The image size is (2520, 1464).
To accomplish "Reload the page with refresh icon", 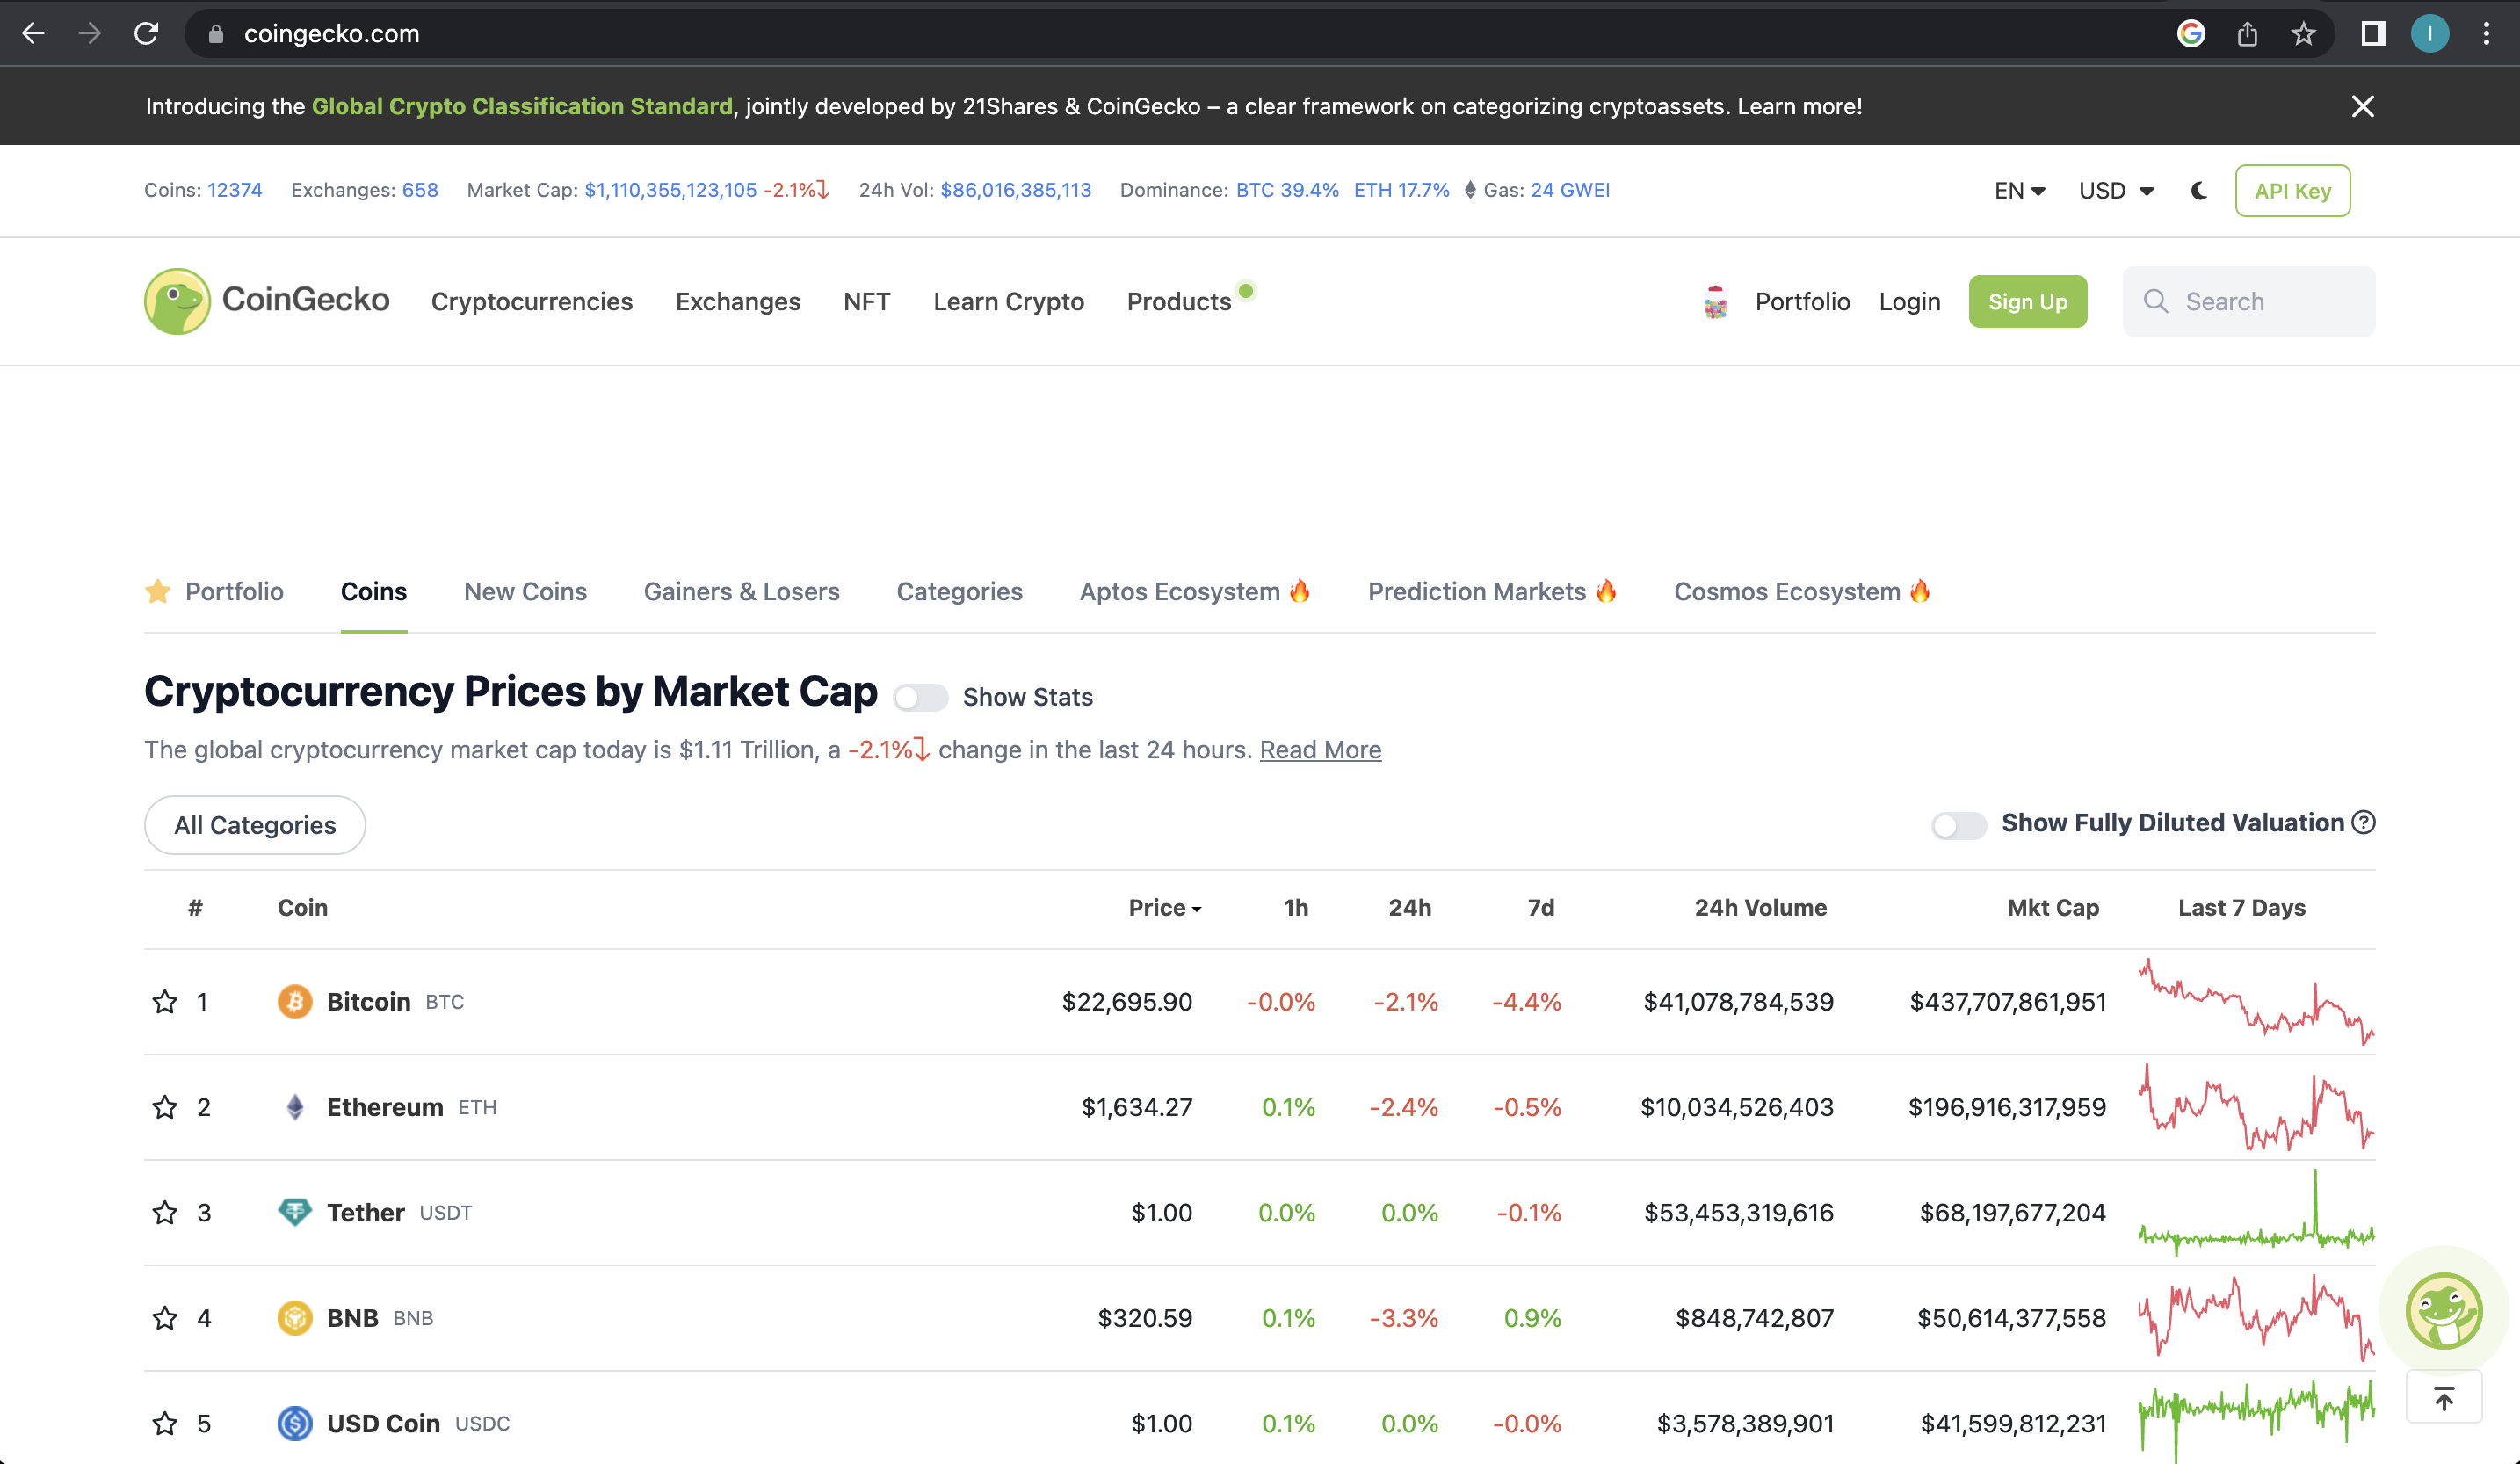I will (146, 34).
